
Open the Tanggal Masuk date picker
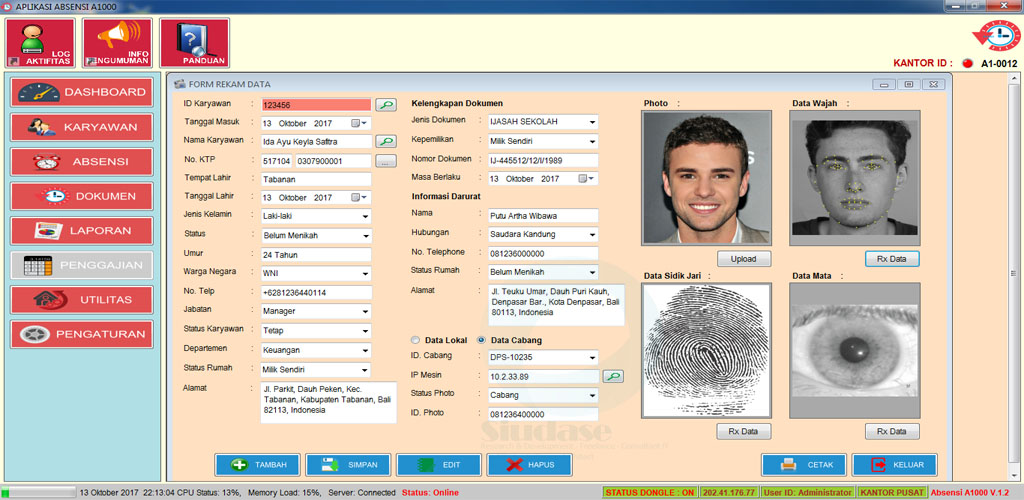click(359, 123)
